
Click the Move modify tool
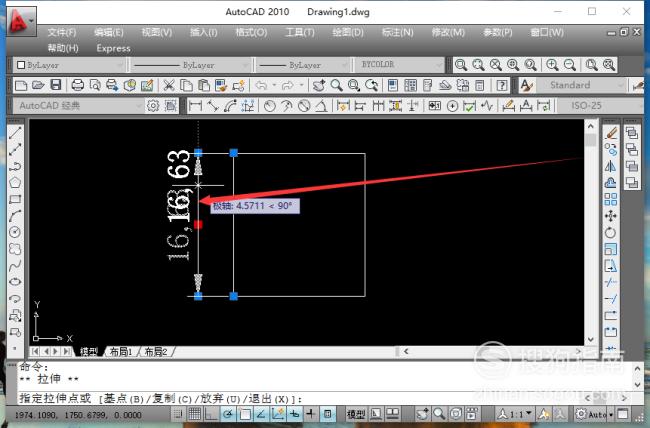tap(611, 216)
